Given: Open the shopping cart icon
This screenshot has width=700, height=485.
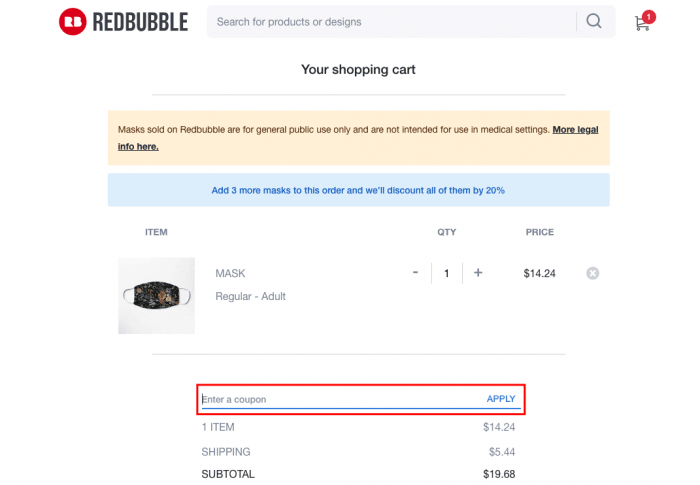Looking at the screenshot, I should coord(642,23).
